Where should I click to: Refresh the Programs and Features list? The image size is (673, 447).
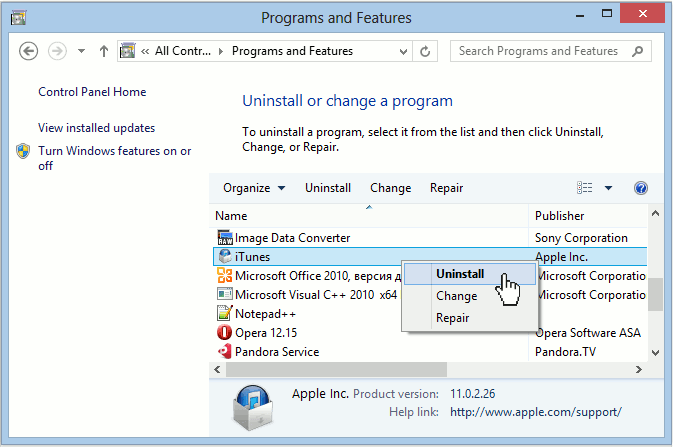[x=425, y=52]
